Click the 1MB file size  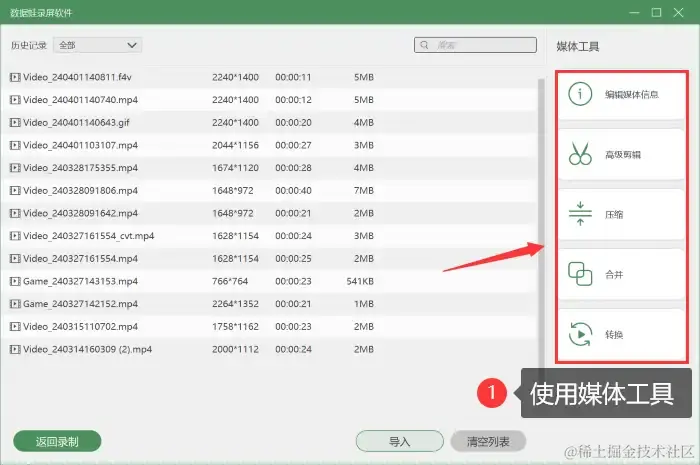pyautogui.click(x=364, y=304)
